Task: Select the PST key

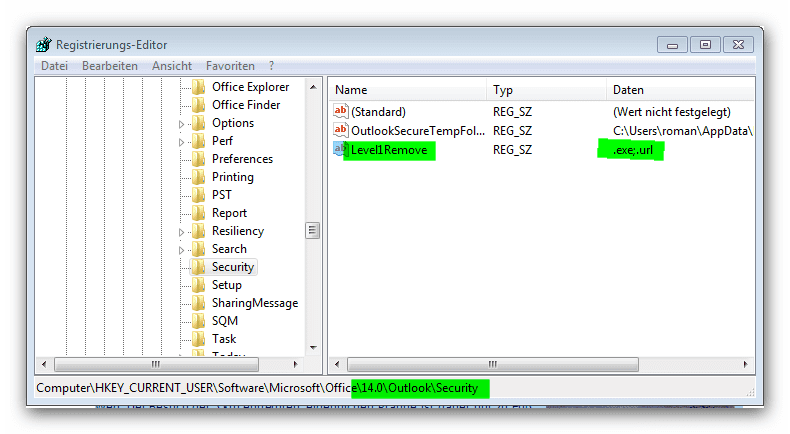Action: [x=222, y=195]
